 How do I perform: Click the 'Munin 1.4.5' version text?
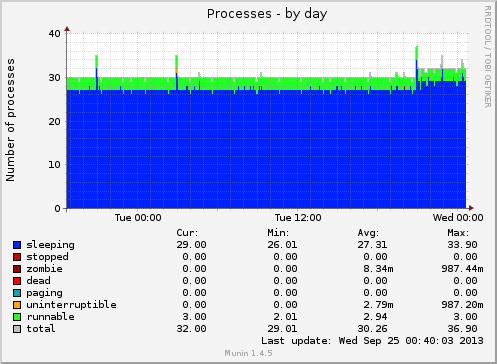click(248, 353)
